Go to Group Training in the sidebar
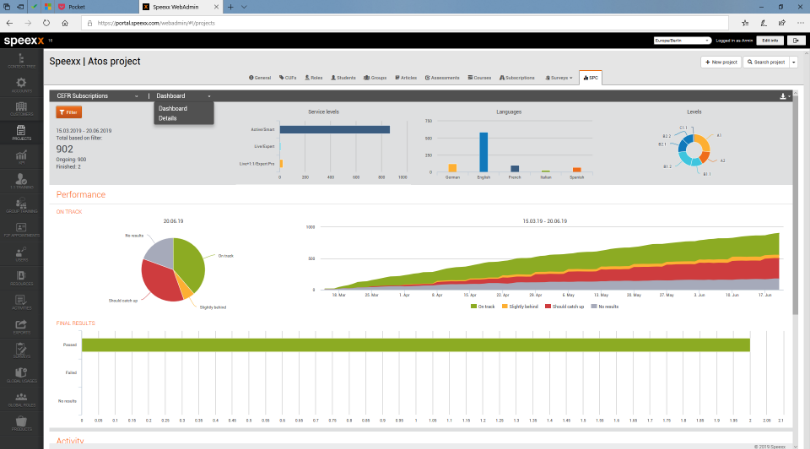Screen dimensions: 810x449 [21, 206]
